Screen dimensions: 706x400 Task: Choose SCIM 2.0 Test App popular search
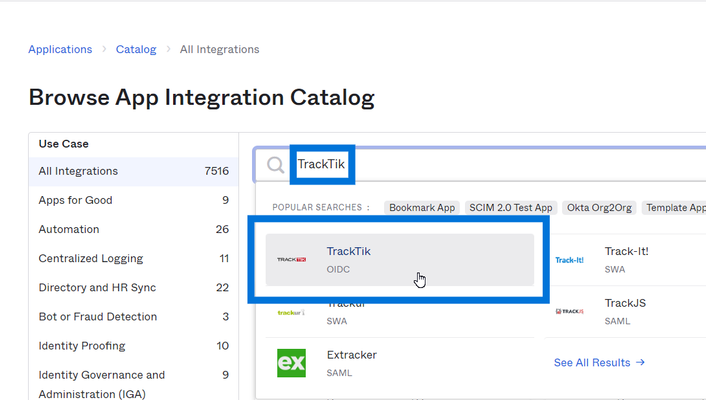511,208
